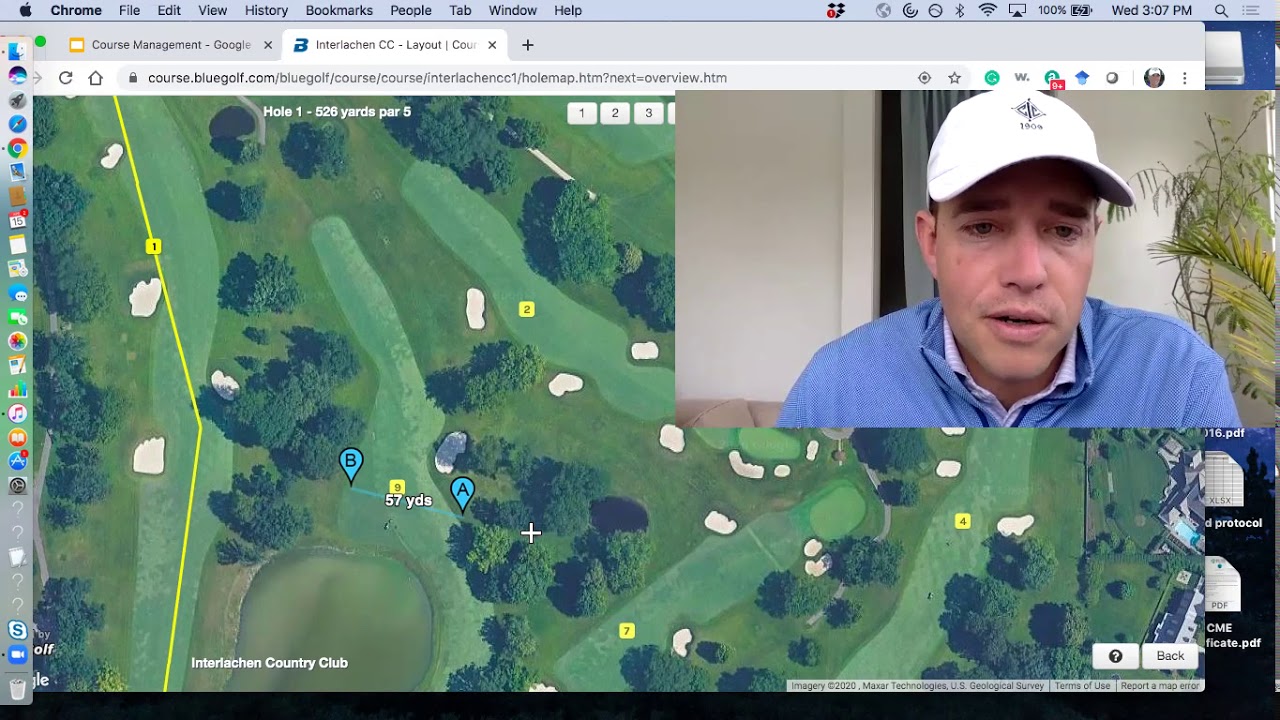
Task: Open the Chrome three-dot menu
Action: coord(1185,78)
